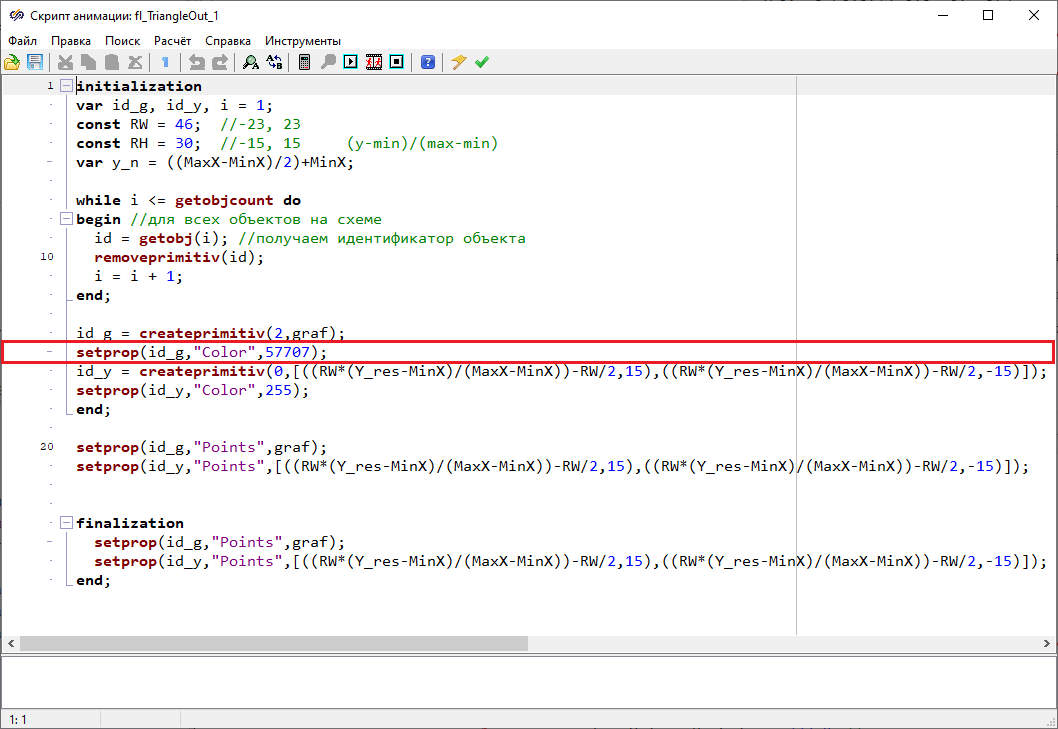
Task: Collapse the initialization code block
Action: coord(66,86)
